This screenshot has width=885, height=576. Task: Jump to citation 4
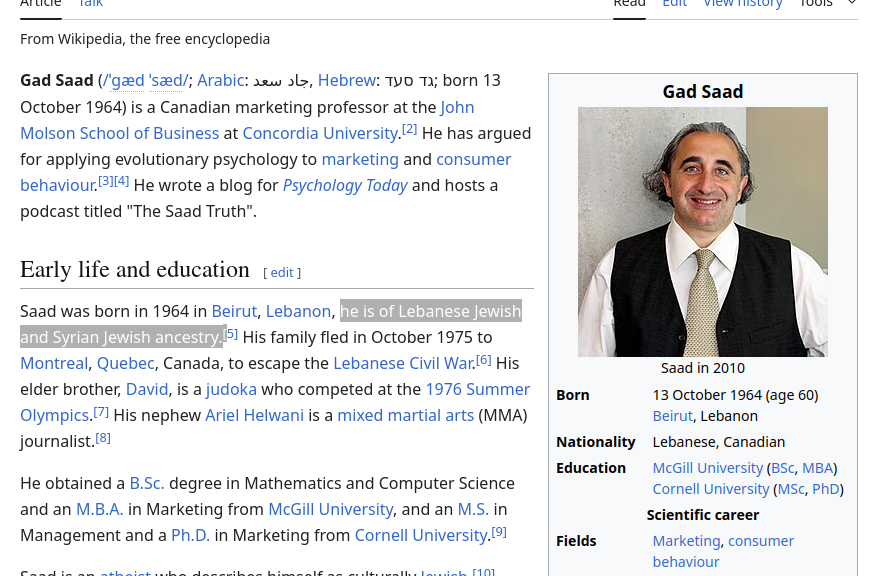121,181
